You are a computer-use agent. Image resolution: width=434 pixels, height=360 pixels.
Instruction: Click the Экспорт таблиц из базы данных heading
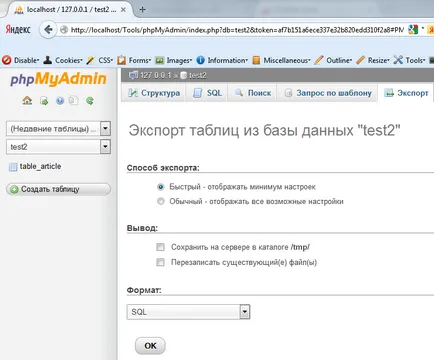264,130
